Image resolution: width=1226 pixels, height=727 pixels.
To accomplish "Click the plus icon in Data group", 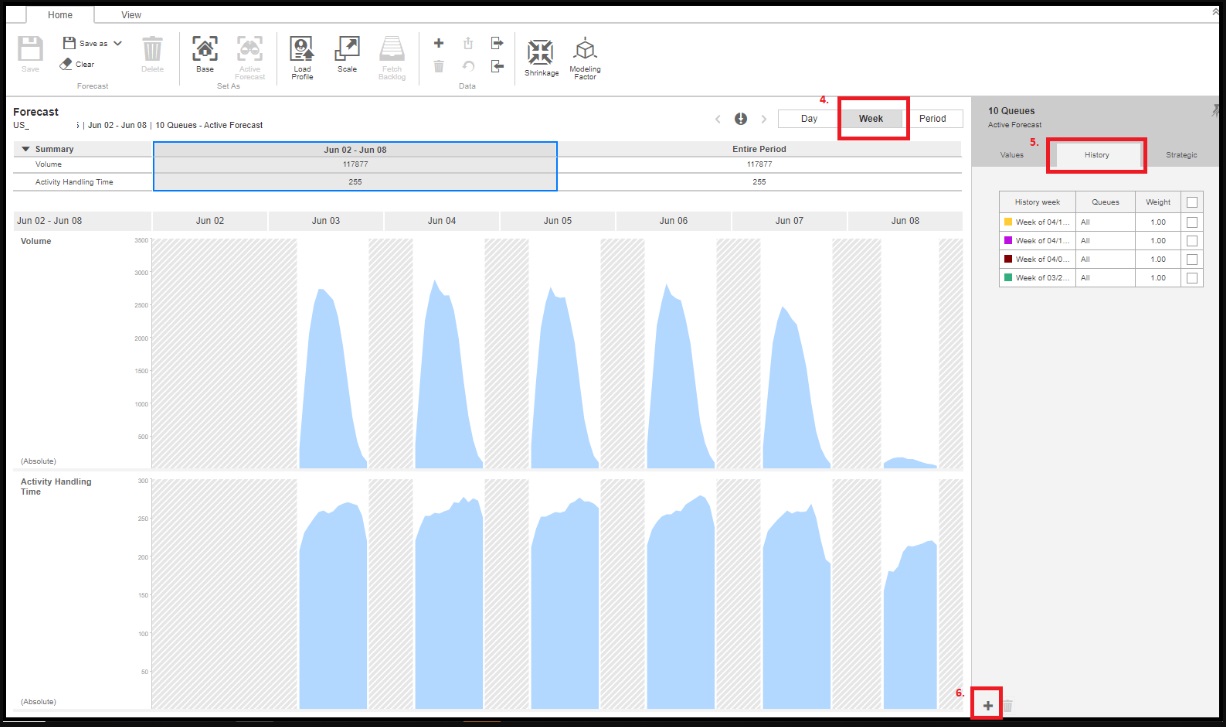I will (x=438, y=43).
